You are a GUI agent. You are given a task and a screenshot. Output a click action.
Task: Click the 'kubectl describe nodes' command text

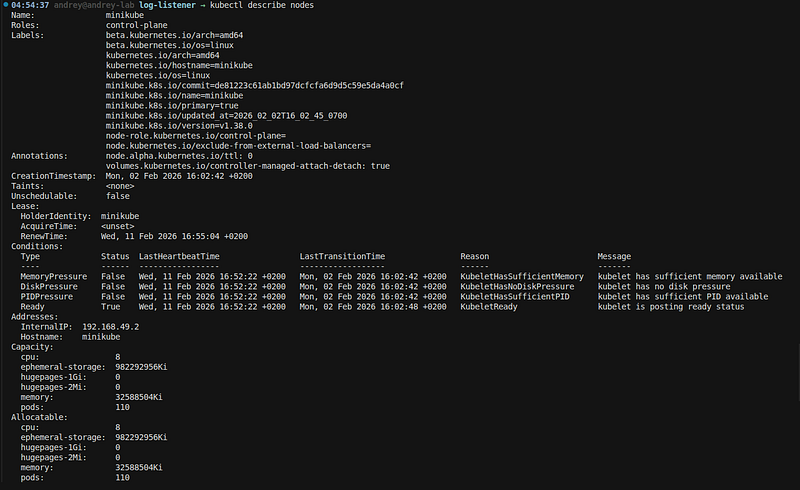point(262,5)
